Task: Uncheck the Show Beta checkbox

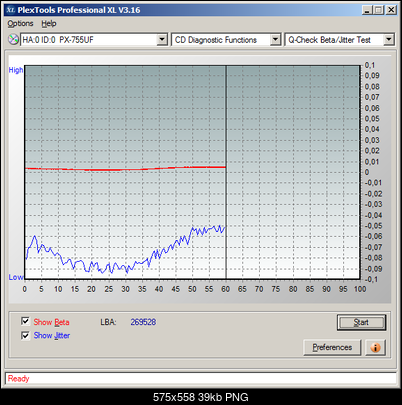Action: 25,321
